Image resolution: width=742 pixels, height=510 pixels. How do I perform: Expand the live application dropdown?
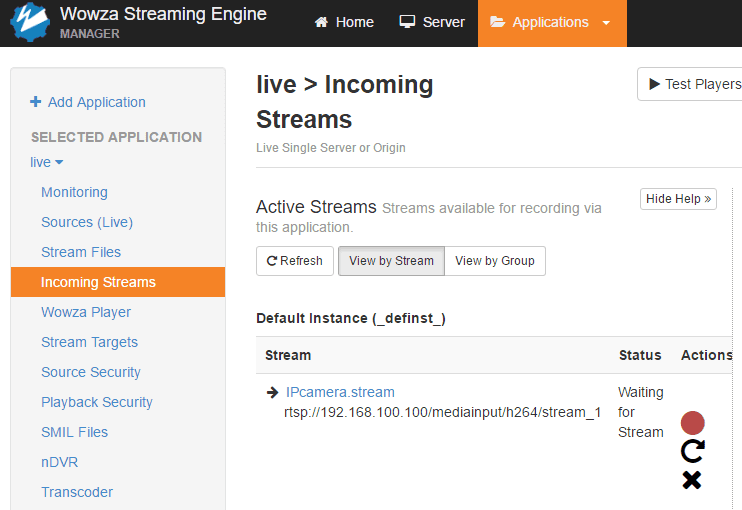(46, 162)
